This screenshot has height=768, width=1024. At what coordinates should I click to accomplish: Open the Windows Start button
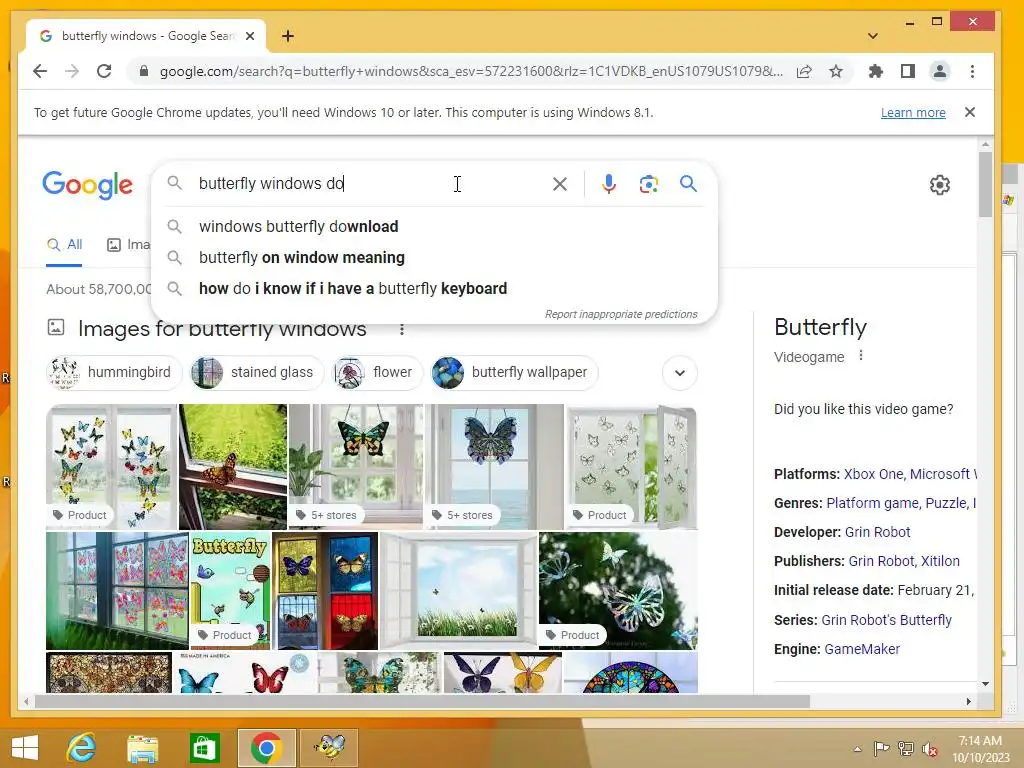25,748
